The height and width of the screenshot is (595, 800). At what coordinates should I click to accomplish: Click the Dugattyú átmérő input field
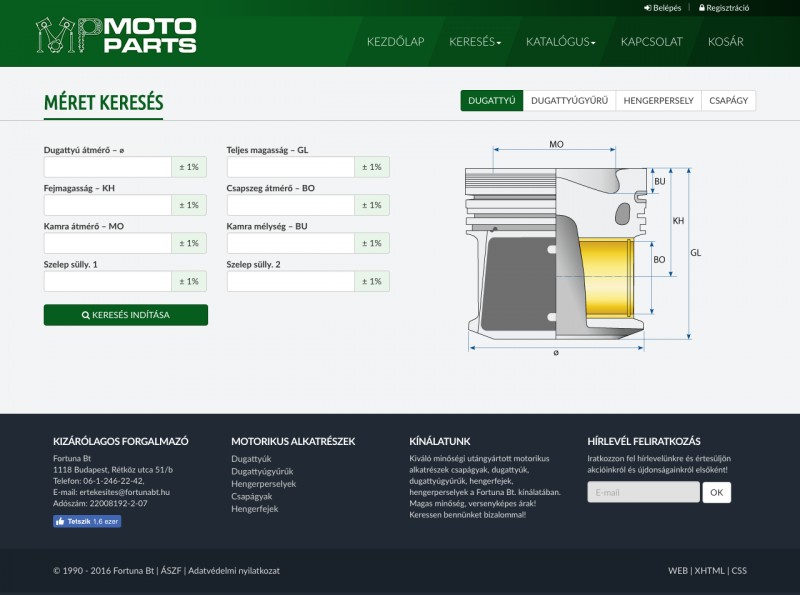point(107,167)
